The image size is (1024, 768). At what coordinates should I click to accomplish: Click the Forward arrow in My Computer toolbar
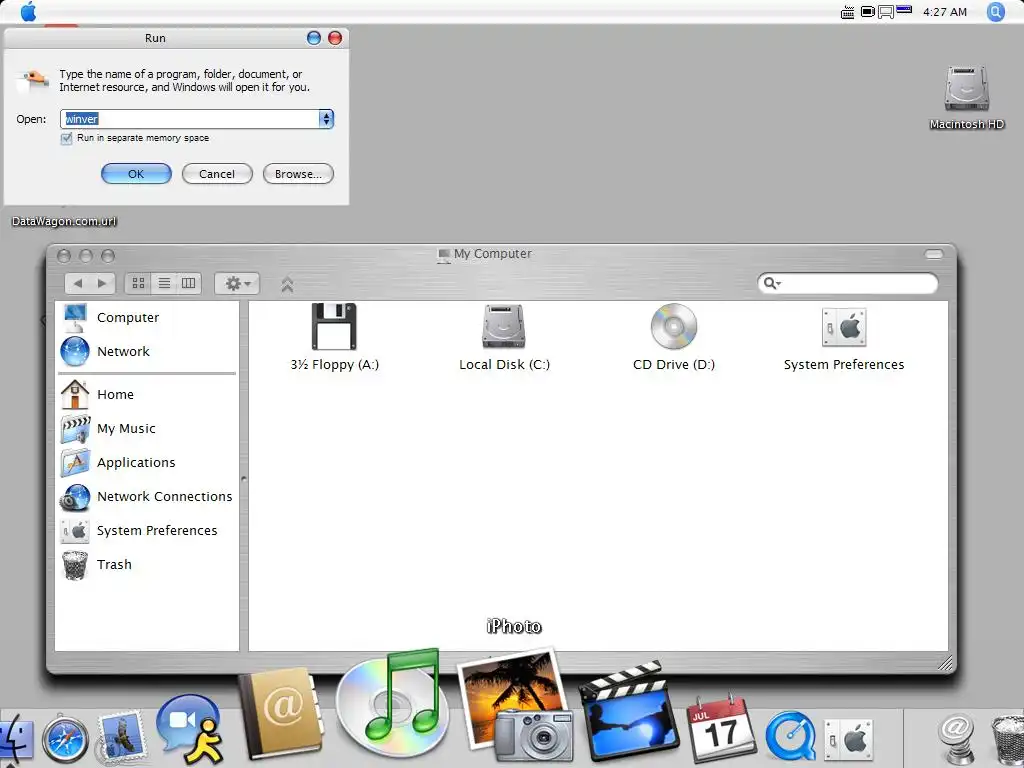103,283
